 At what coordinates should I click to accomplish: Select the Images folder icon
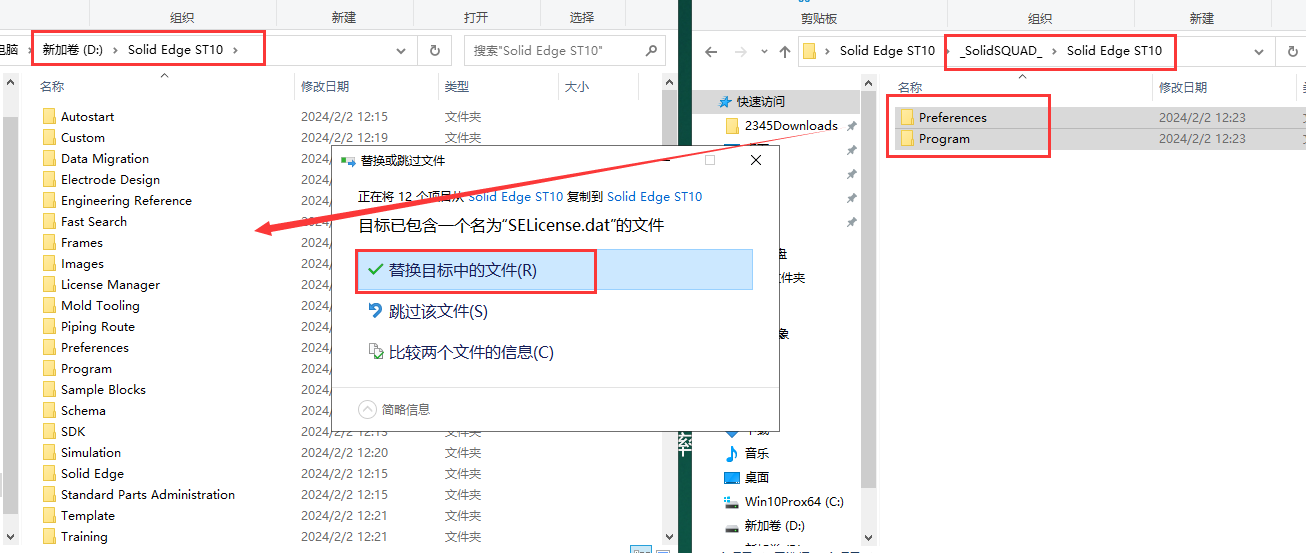[x=50, y=263]
